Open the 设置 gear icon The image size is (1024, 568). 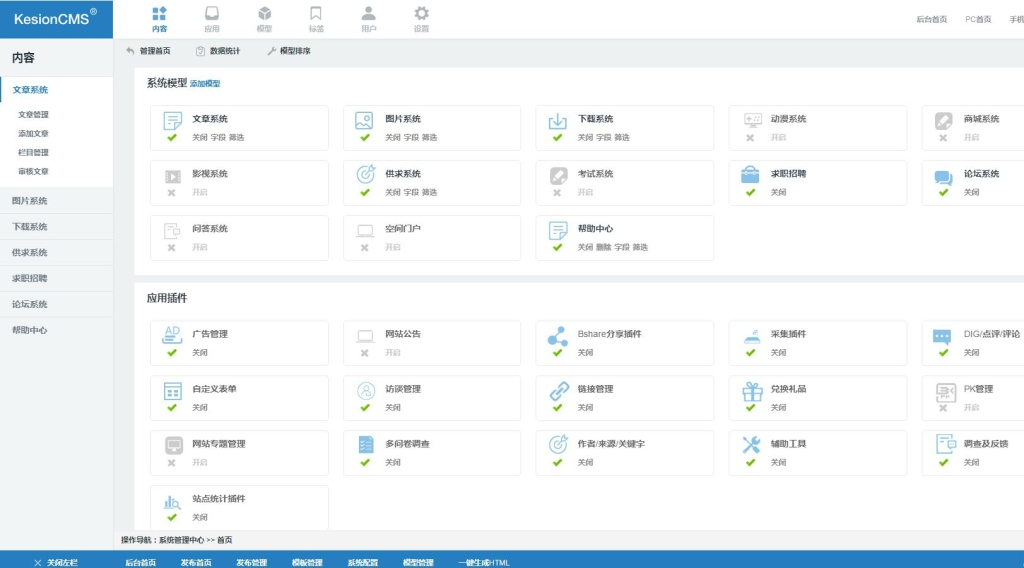click(x=421, y=14)
